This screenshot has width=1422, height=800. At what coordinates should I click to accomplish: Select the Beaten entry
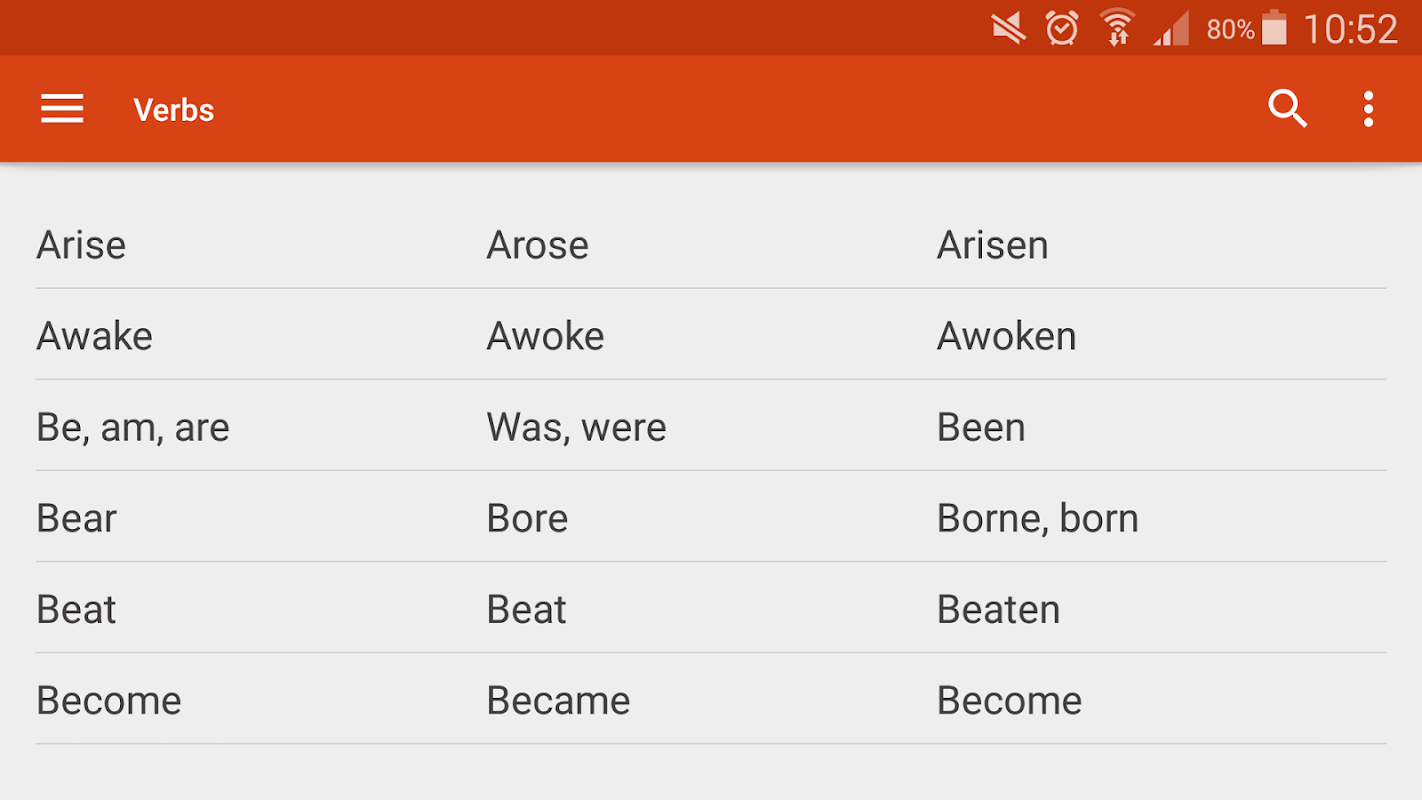click(x=998, y=609)
